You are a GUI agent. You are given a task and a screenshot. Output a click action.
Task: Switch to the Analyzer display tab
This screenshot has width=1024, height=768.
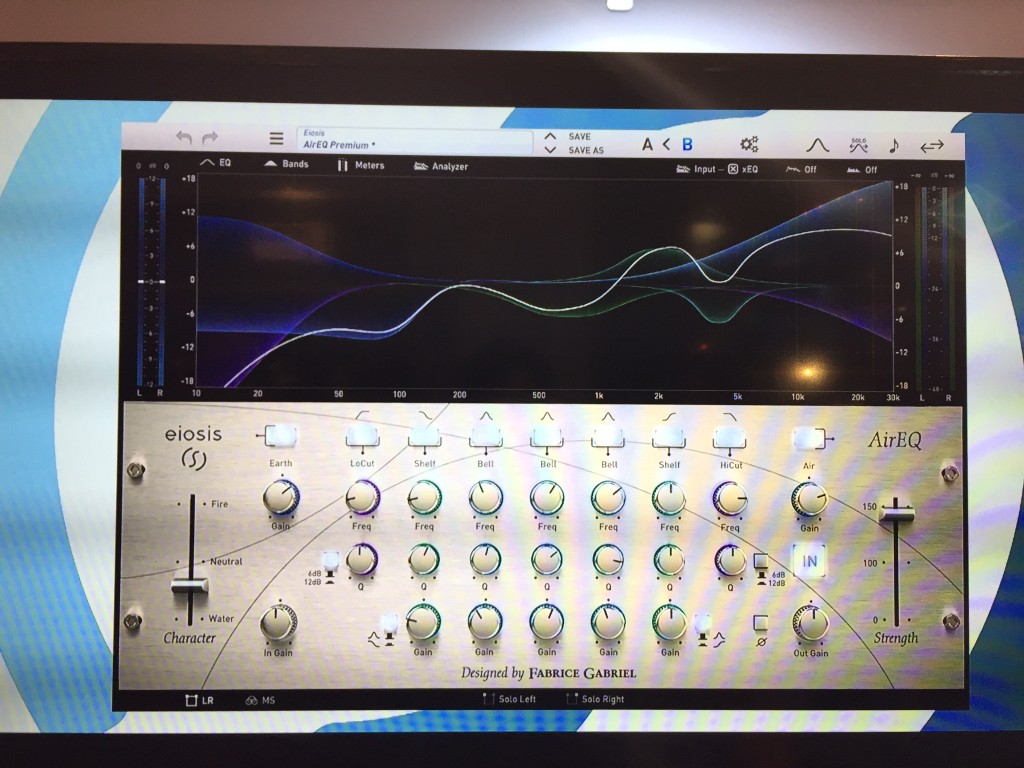(x=441, y=167)
